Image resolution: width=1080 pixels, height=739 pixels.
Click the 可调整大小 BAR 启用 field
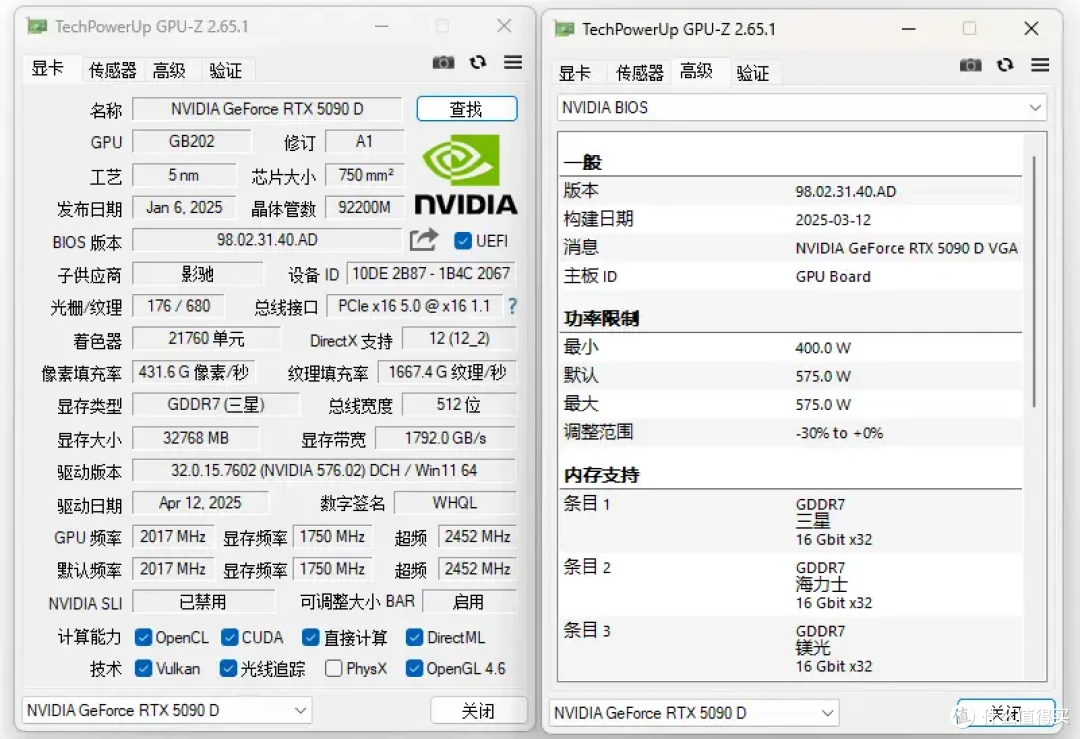[x=469, y=602]
